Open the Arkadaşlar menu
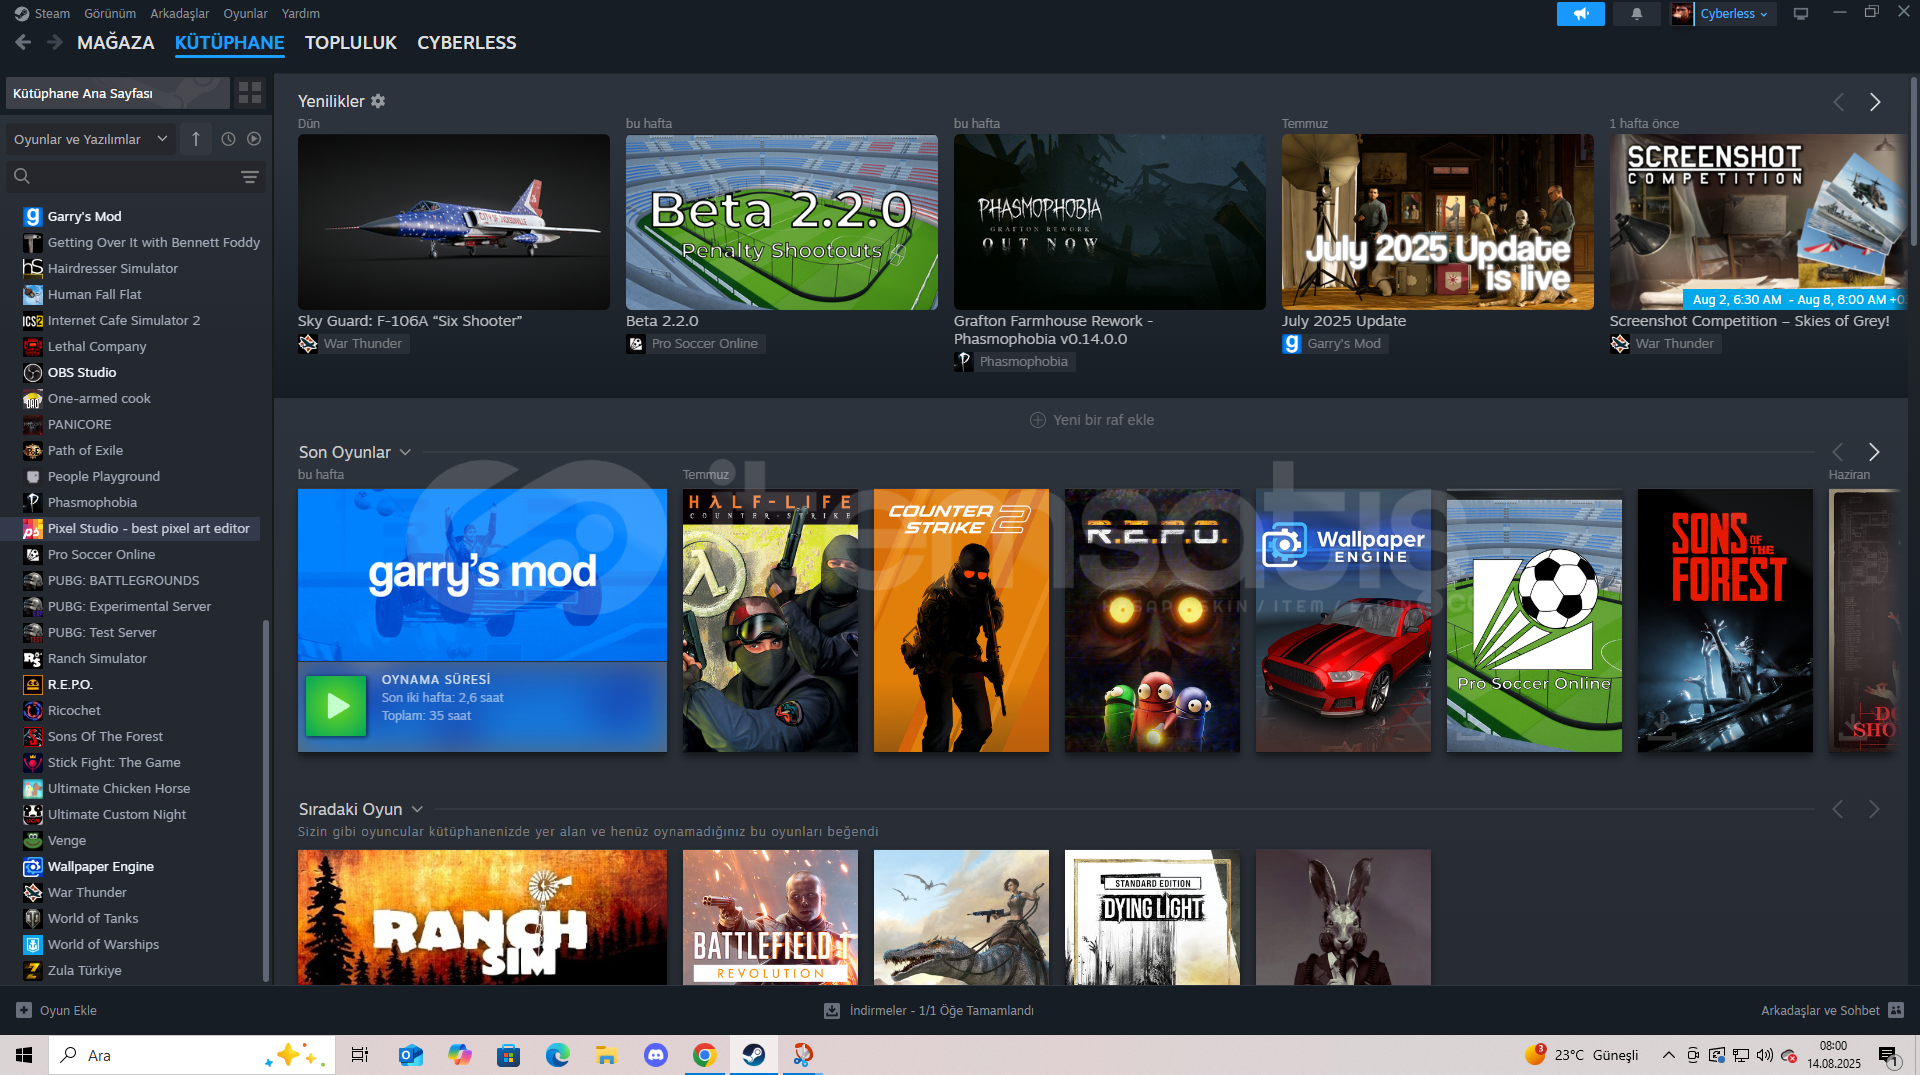The image size is (1920, 1075). (179, 13)
